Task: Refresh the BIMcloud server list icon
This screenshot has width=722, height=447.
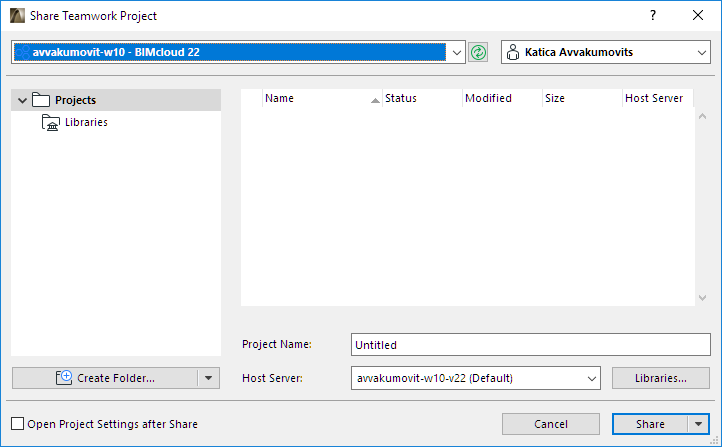Action: [478, 52]
